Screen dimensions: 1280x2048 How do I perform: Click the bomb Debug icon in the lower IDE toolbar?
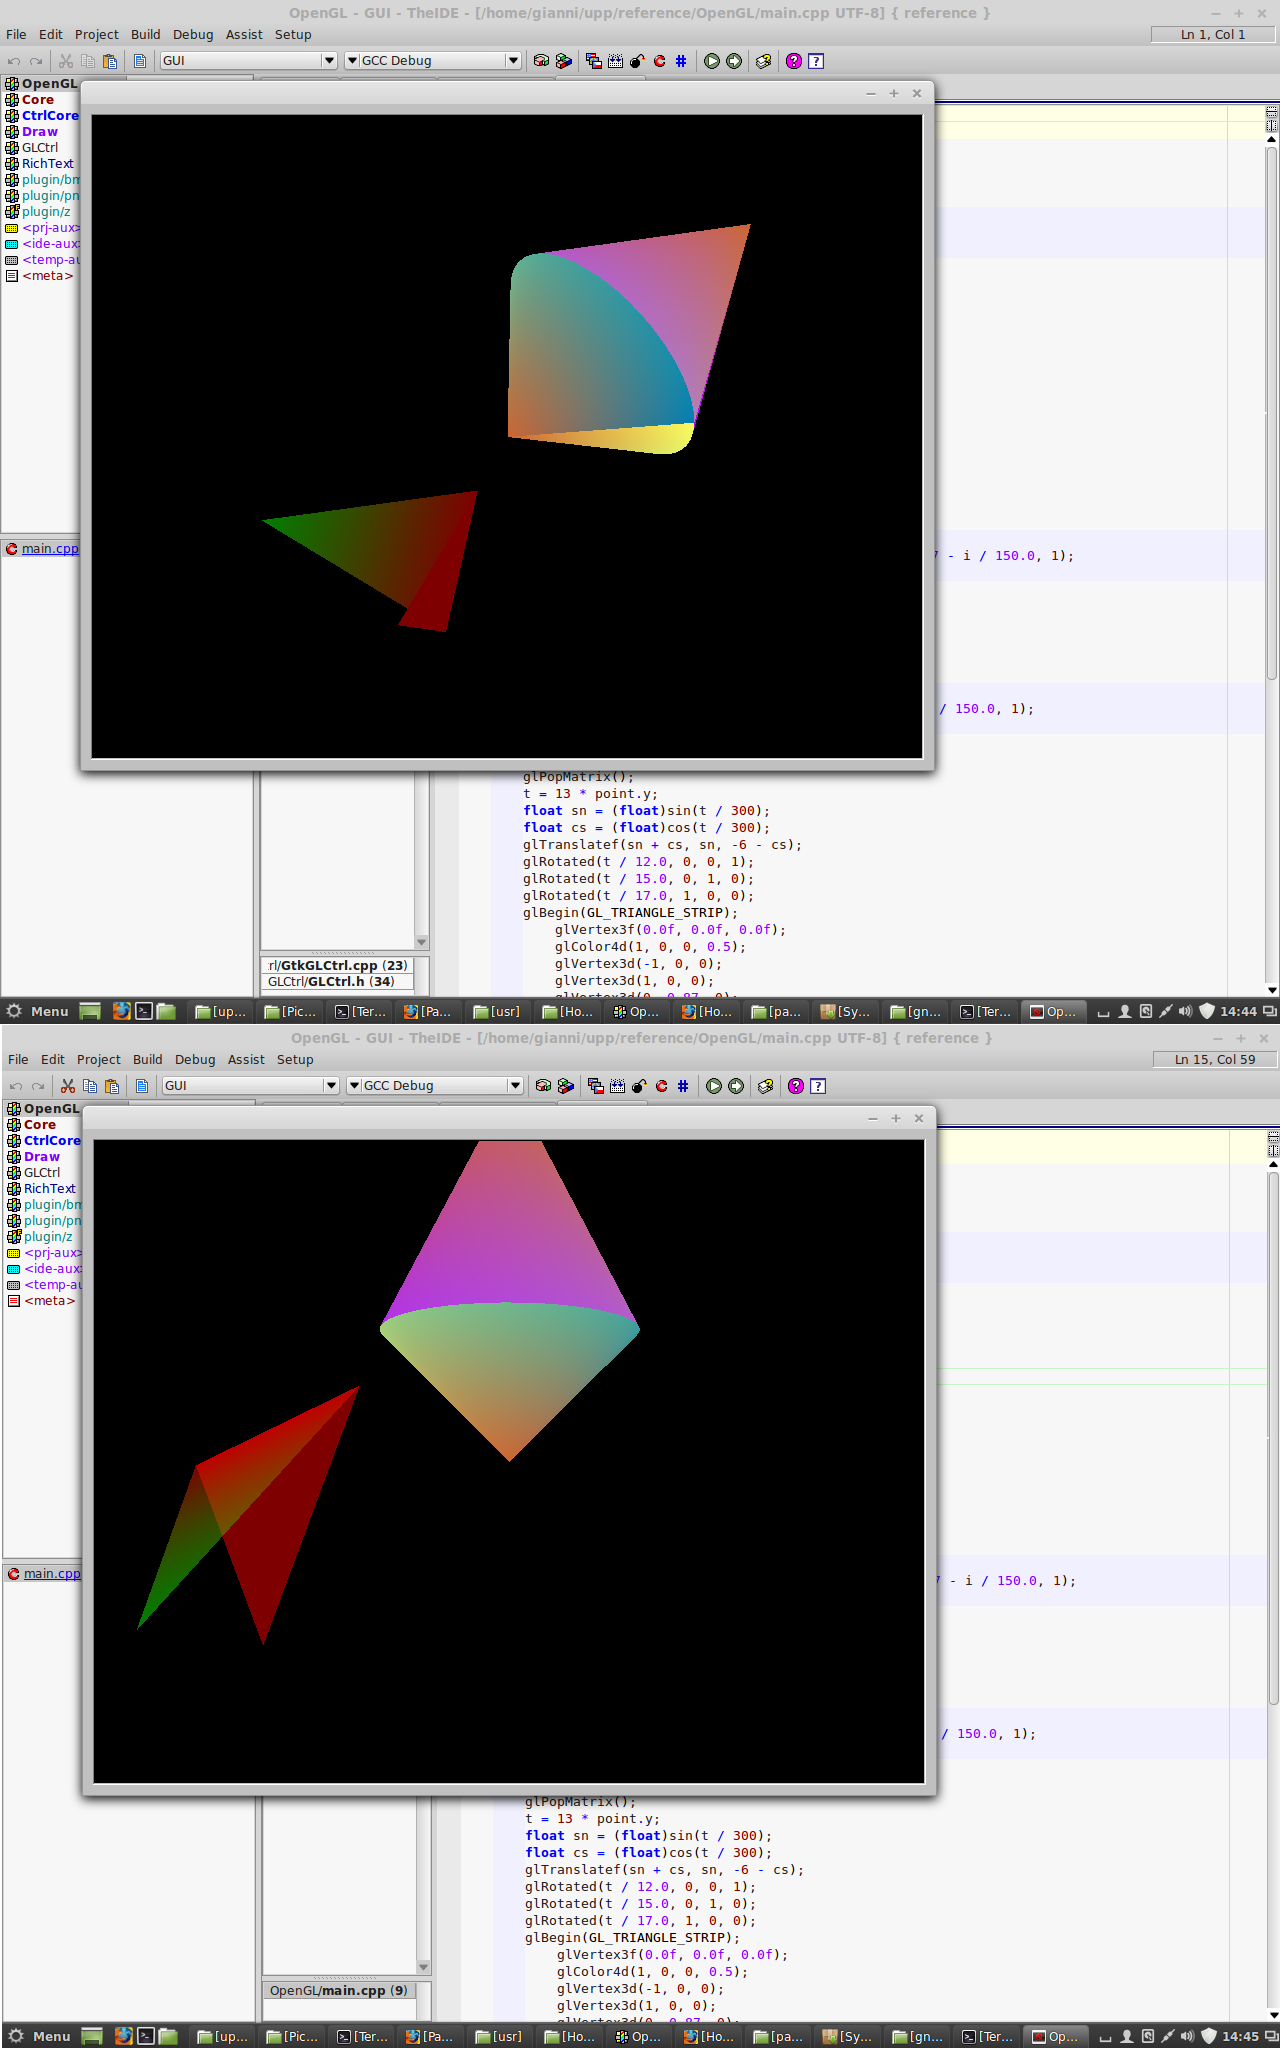coord(640,1086)
